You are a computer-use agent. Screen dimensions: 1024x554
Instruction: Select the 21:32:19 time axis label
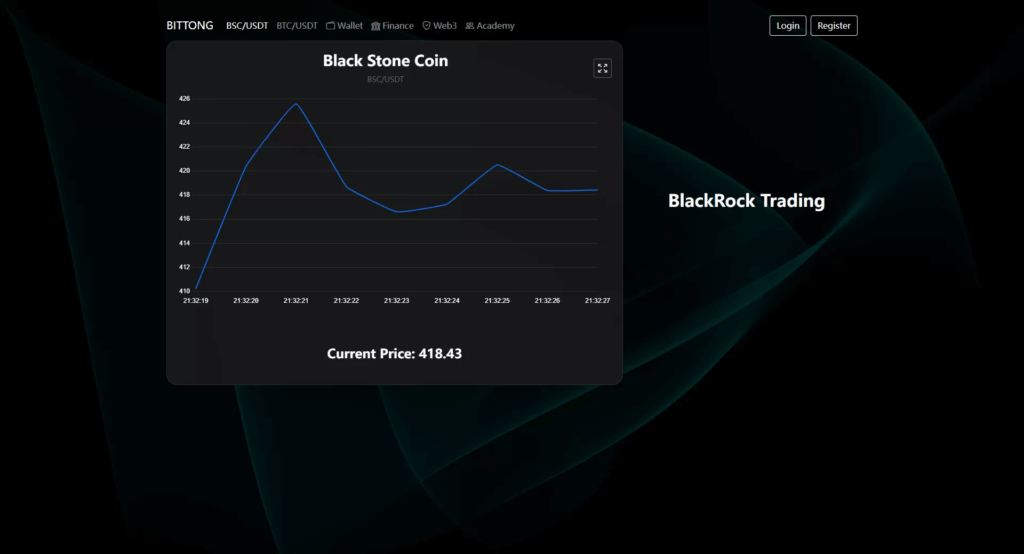tap(196, 300)
